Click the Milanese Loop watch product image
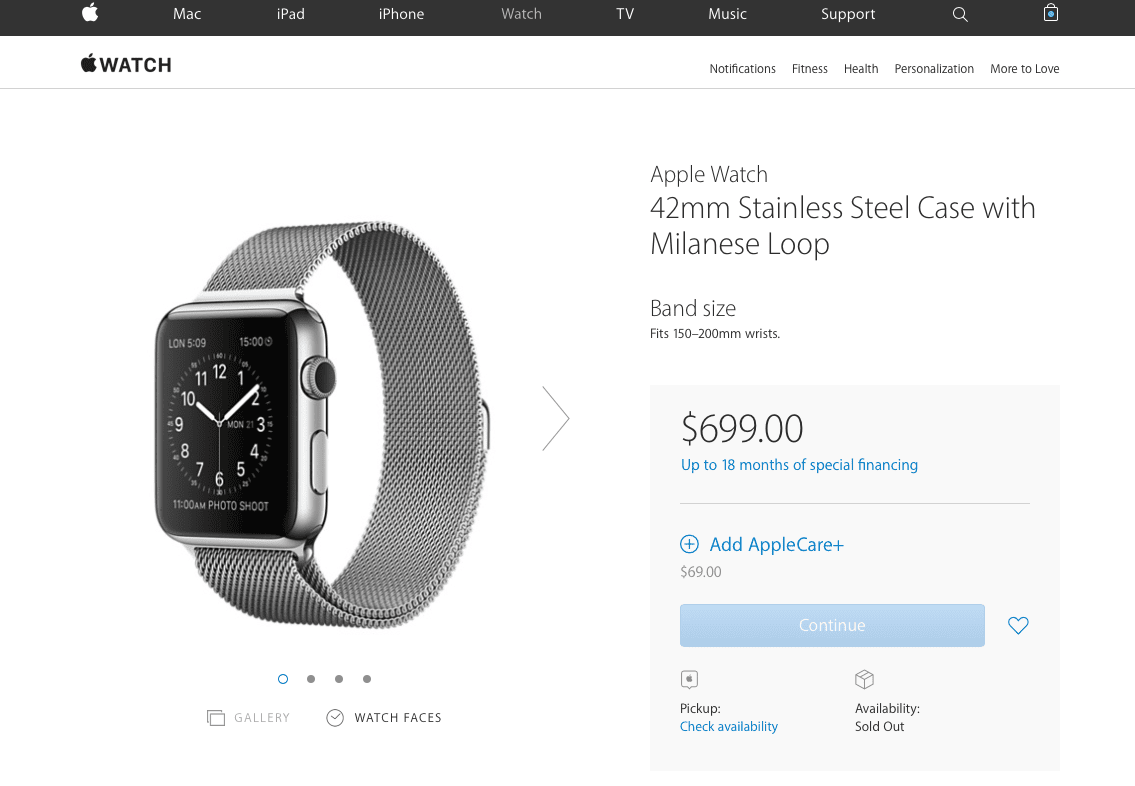 coord(323,425)
